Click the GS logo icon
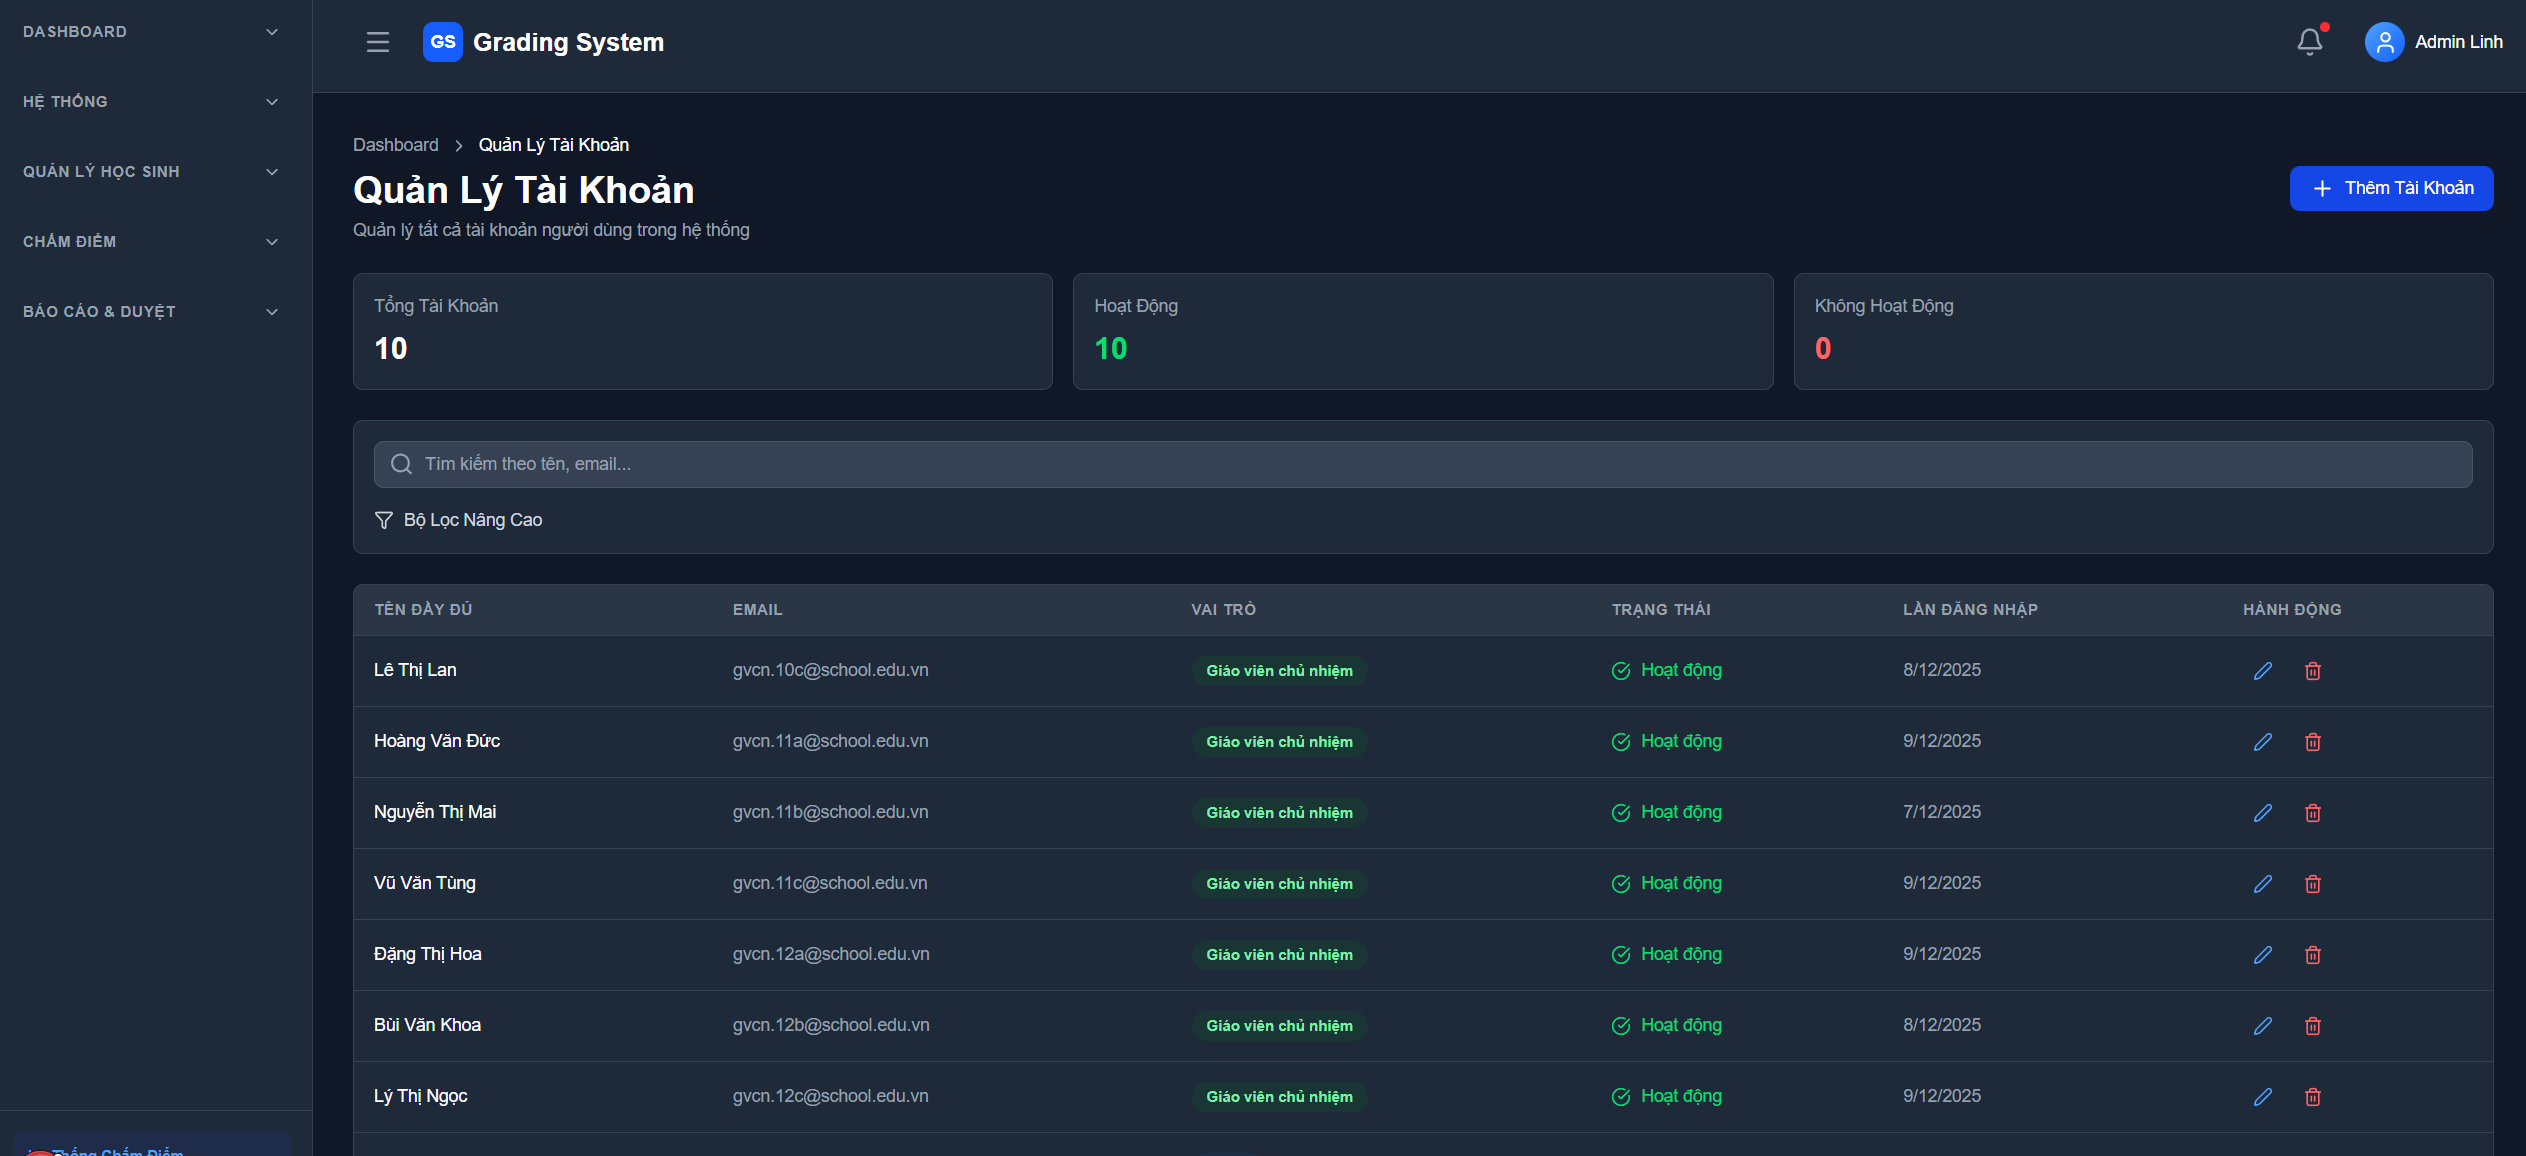Image resolution: width=2526 pixels, height=1156 pixels. click(x=442, y=42)
